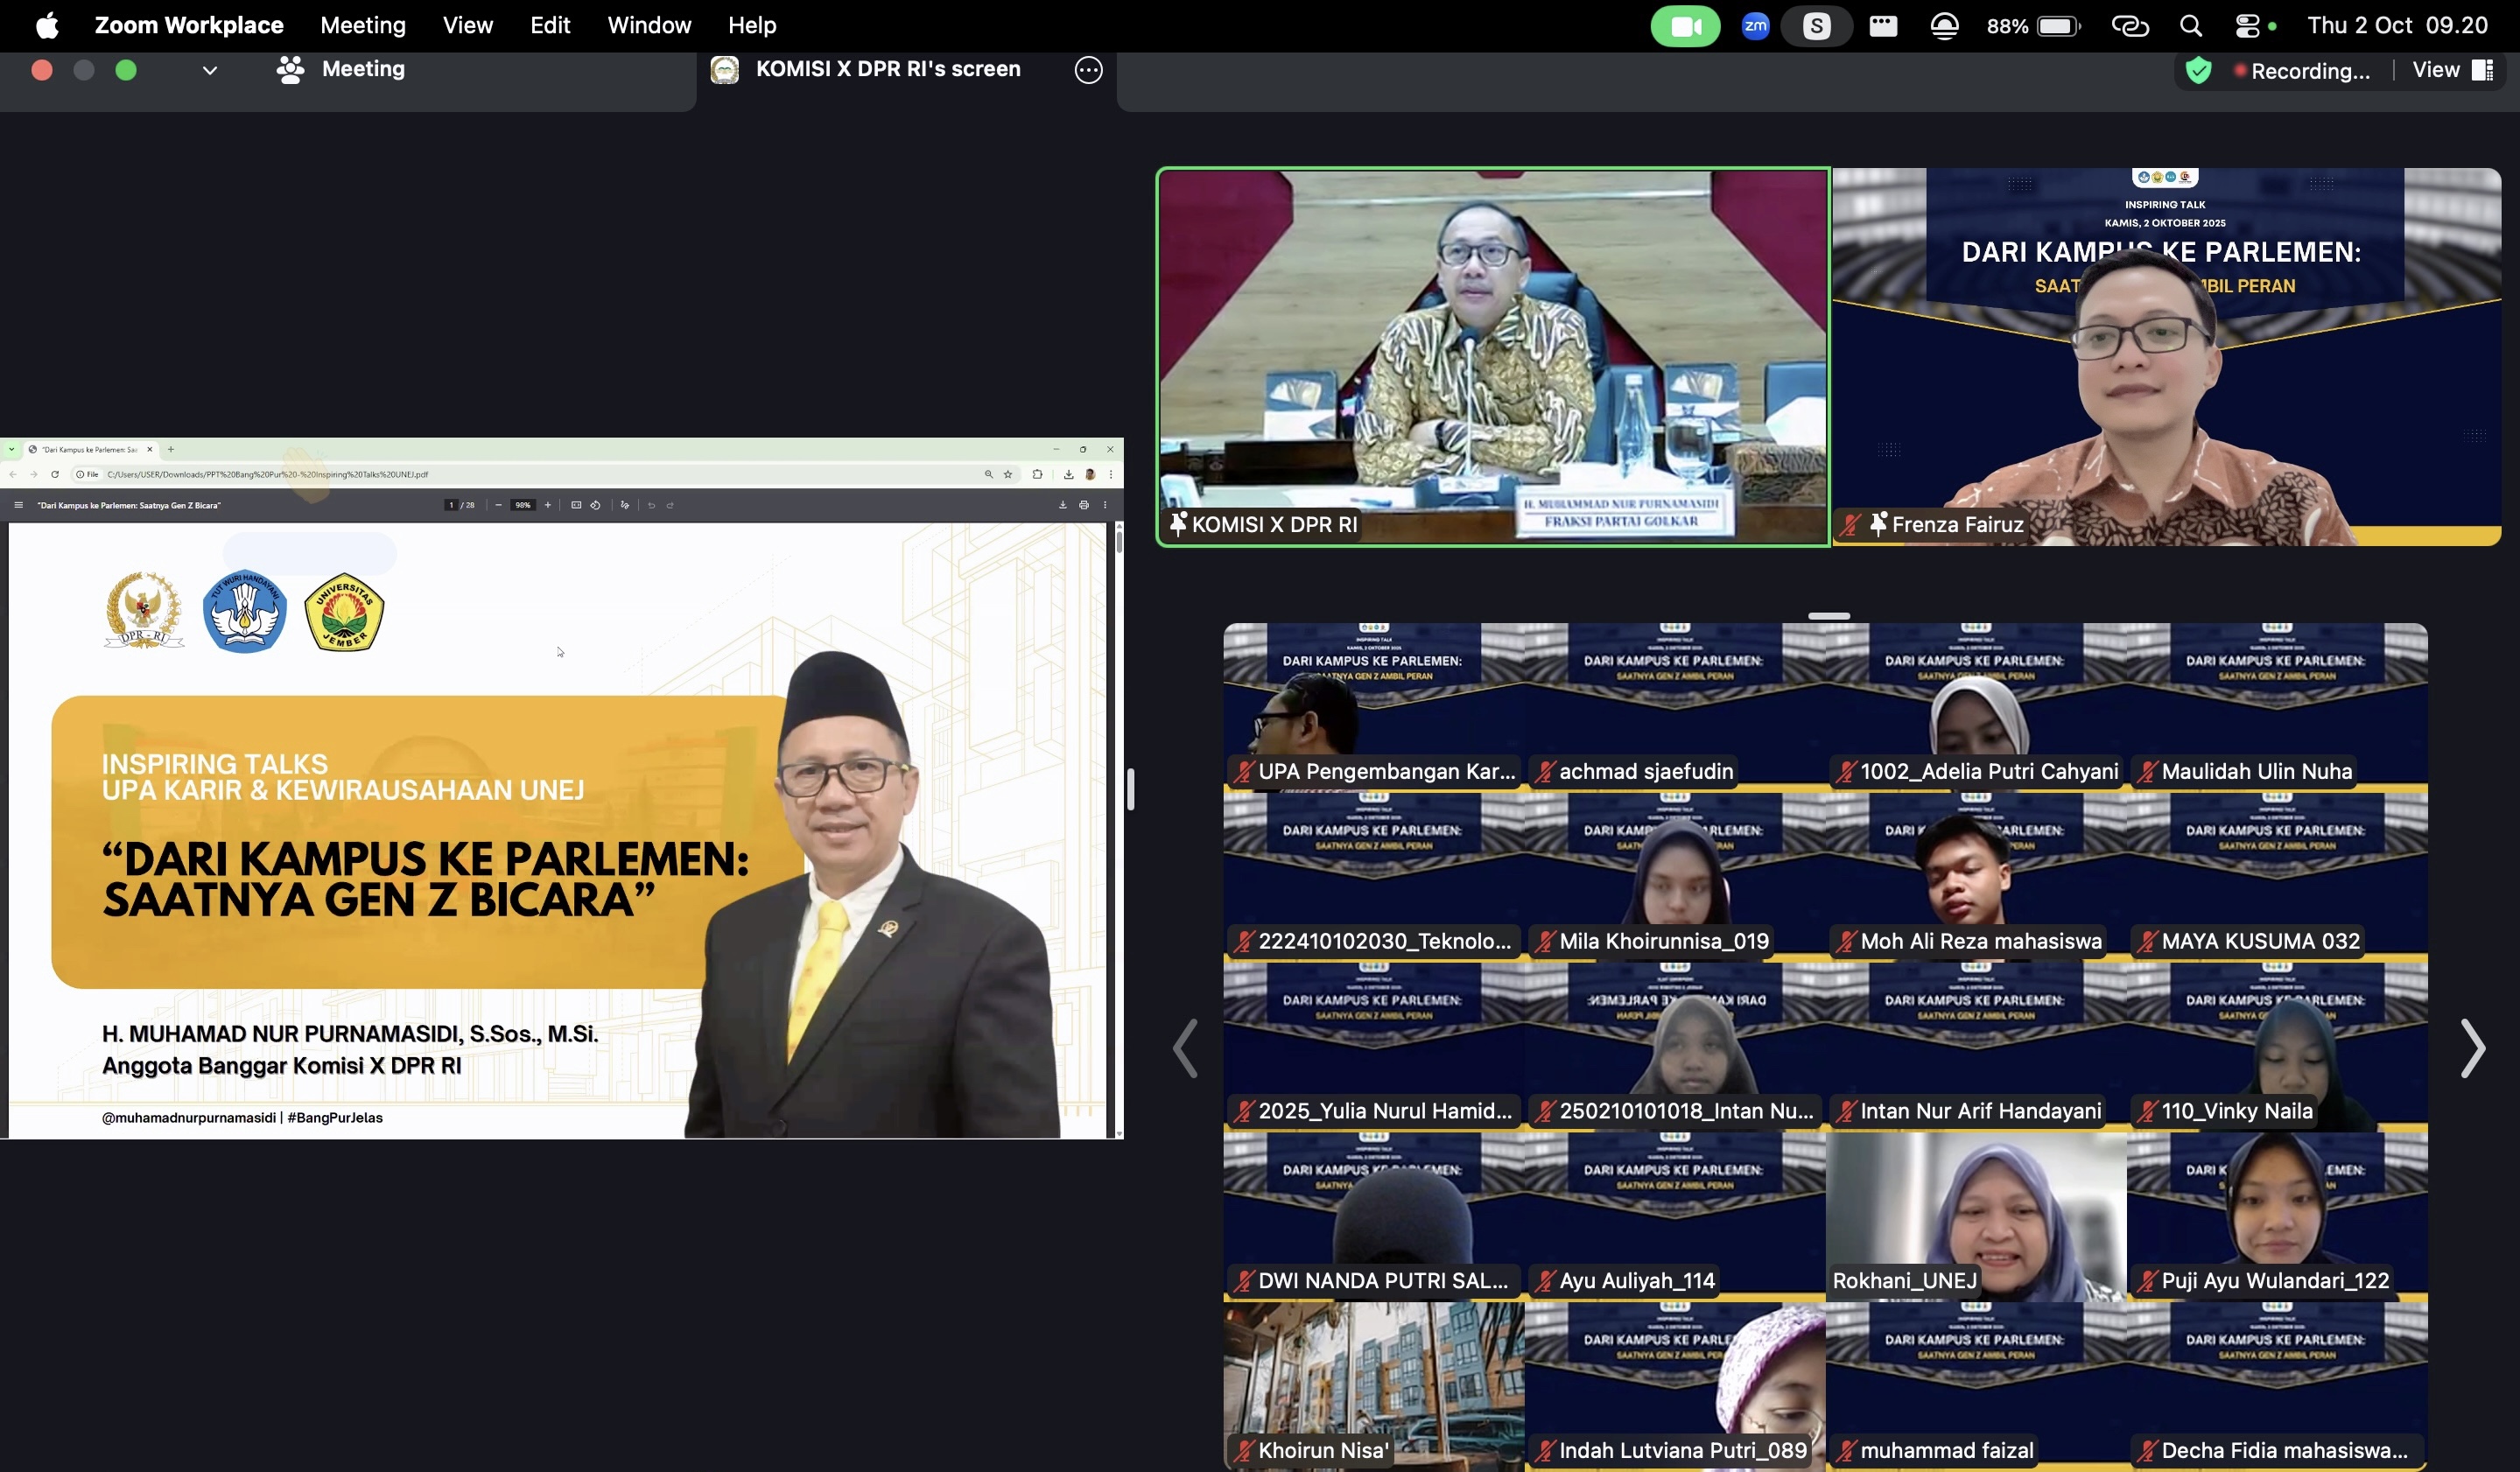Select the 'Dari Kampus ke Parlemen' browser tab

[x=85, y=450]
